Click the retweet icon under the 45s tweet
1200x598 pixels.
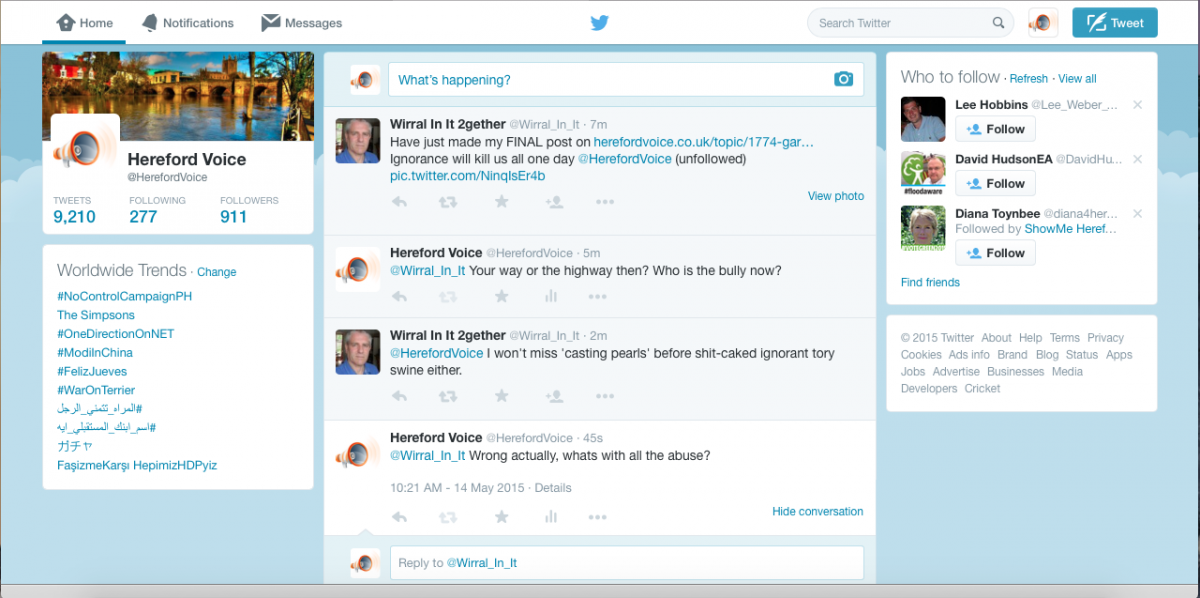pos(448,517)
